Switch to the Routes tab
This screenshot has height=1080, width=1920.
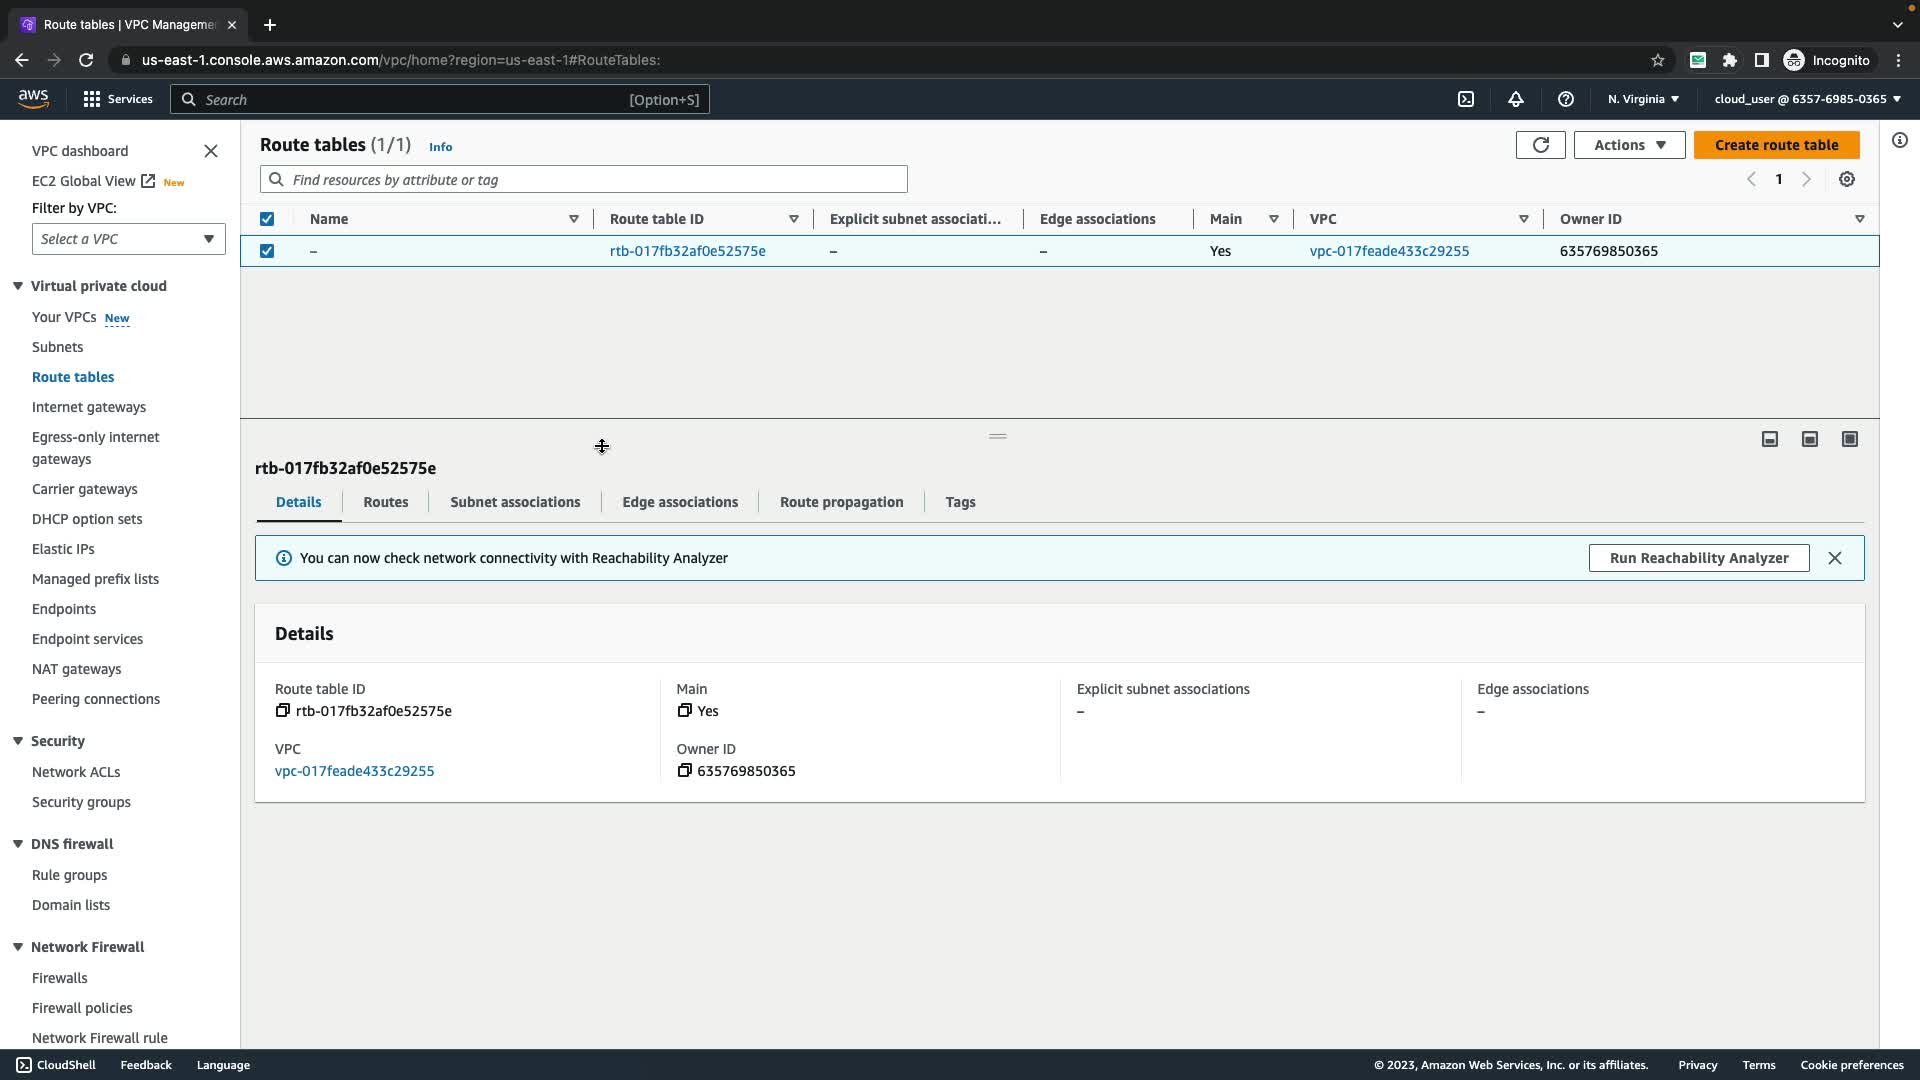pos(385,502)
